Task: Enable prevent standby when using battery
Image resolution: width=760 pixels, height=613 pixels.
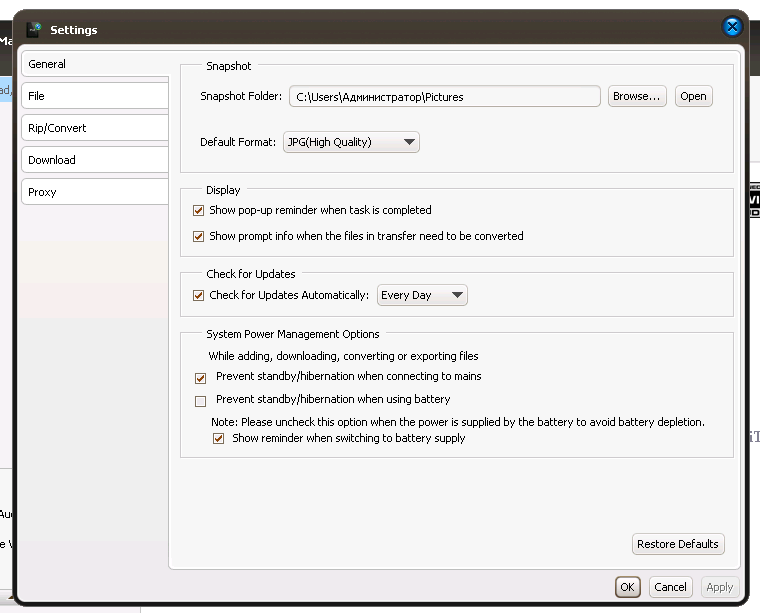Action: click(200, 401)
